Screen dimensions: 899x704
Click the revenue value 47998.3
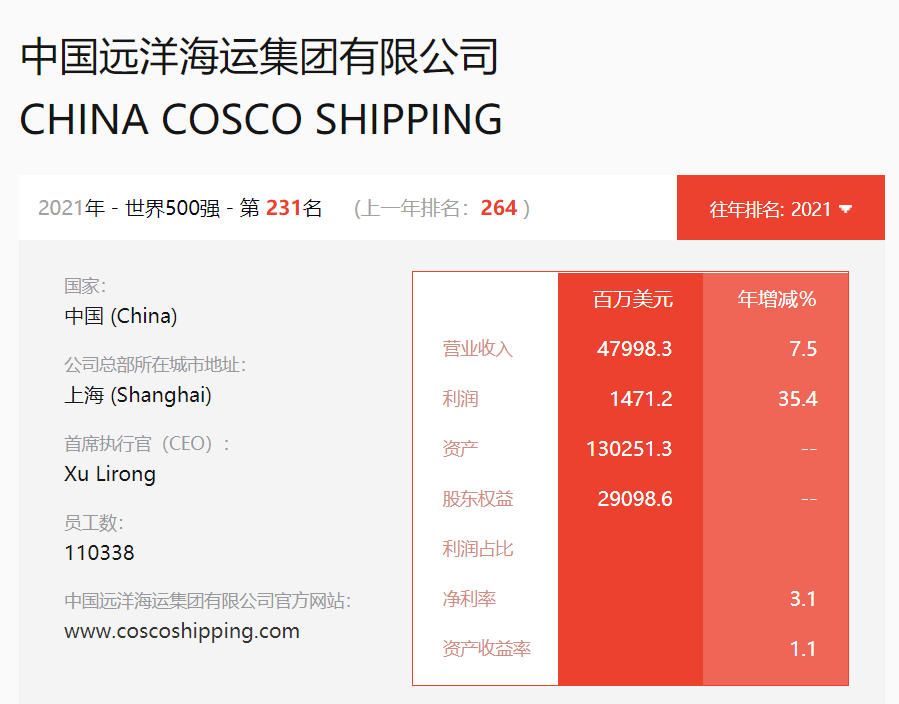[634, 349]
